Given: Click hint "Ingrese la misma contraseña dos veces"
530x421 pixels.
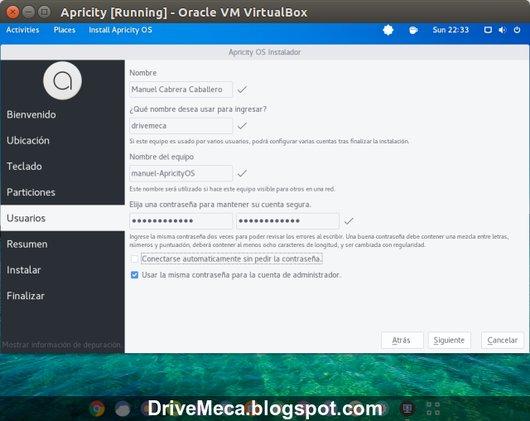Looking at the screenshot, I should [319, 241].
